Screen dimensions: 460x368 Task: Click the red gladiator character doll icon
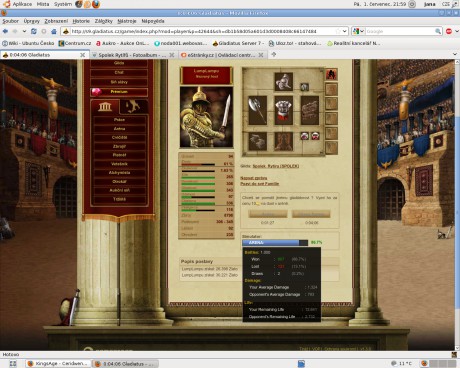[x=331, y=75]
